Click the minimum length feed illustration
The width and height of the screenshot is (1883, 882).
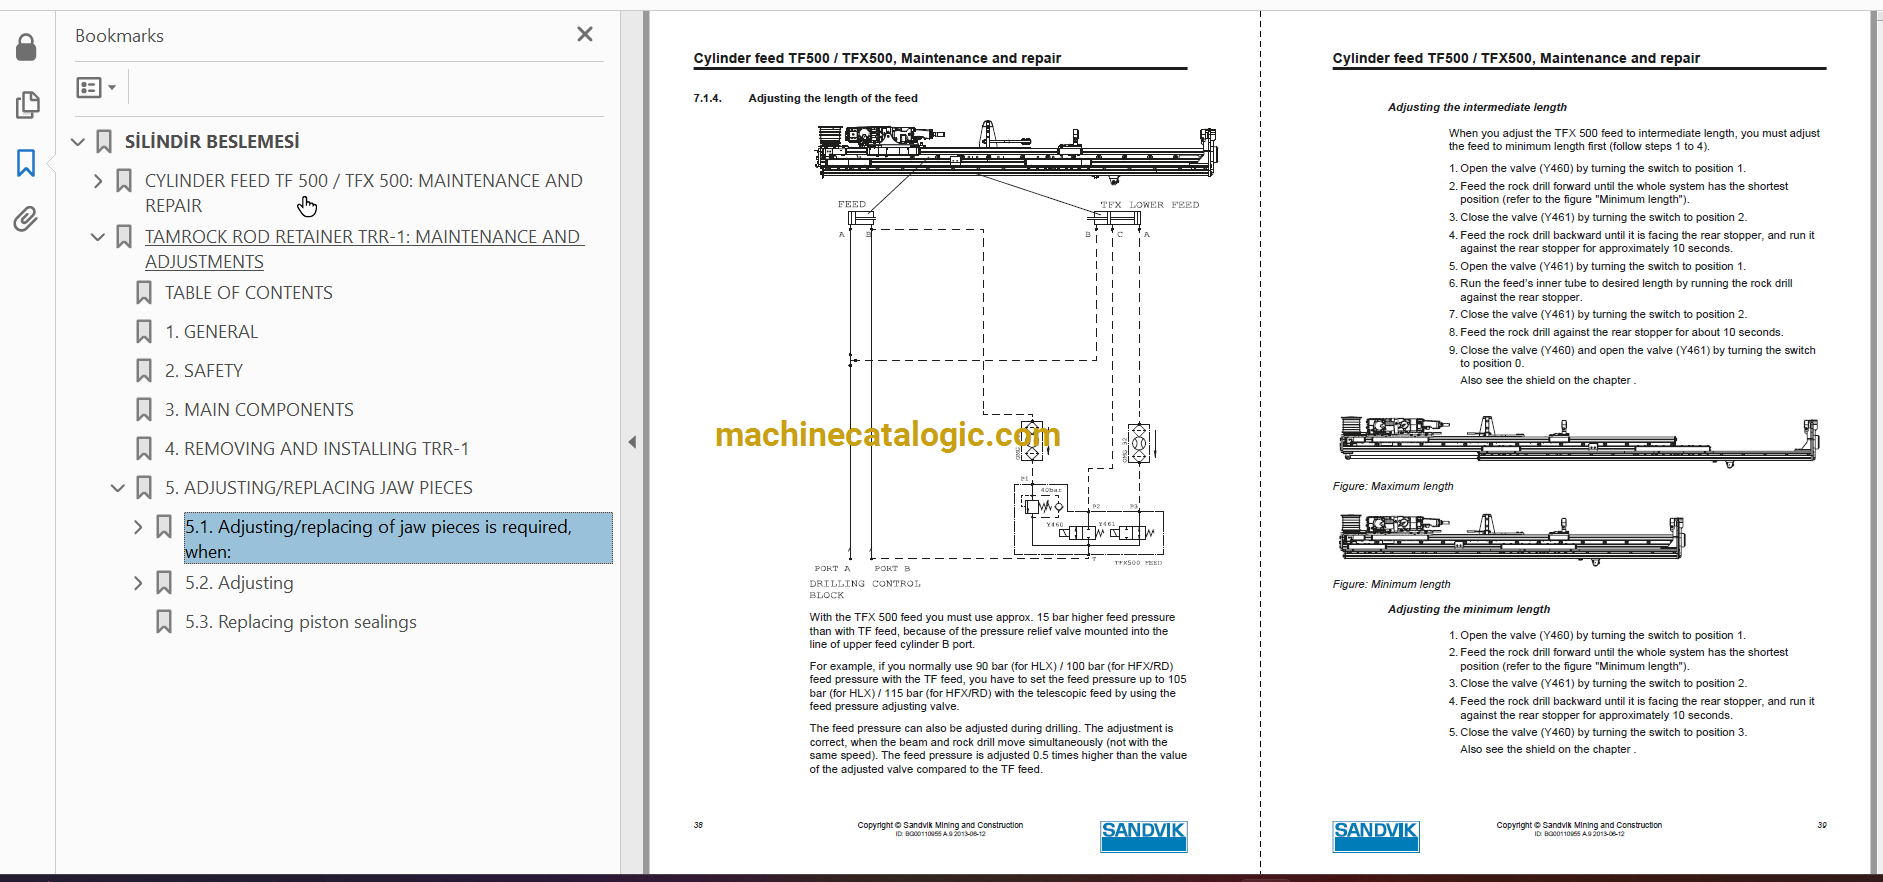pos(1511,539)
